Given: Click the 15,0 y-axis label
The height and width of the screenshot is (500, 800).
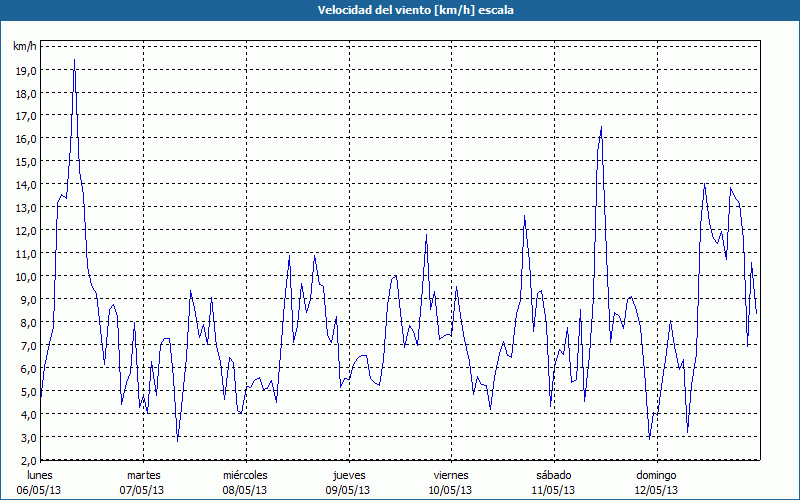Looking at the screenshot, I should [x=26, y=162].
